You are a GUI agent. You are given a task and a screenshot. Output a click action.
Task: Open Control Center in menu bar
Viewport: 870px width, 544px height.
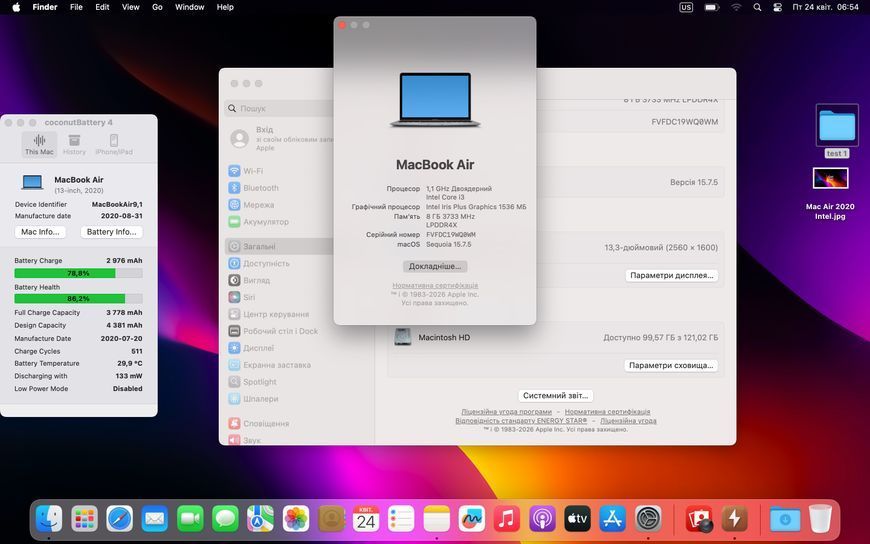pos(777,7)
